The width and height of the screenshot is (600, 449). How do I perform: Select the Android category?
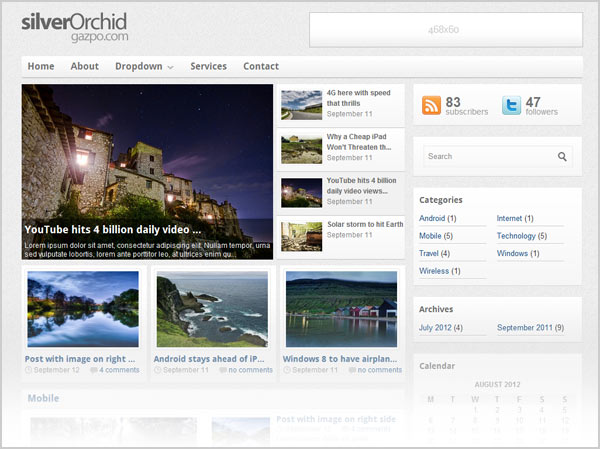tap(432, 218)
